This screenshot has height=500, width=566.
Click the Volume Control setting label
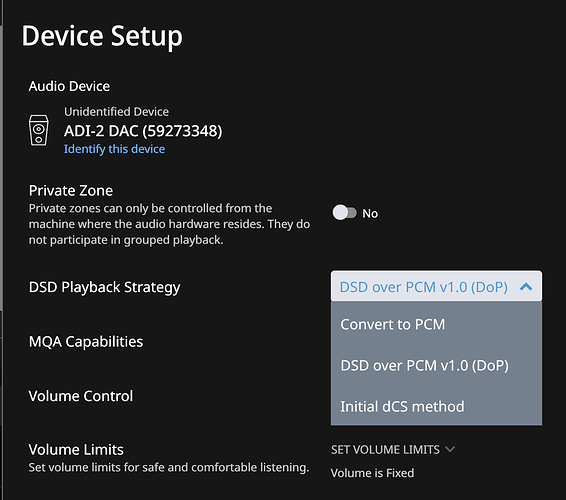[x=81, y=396]
